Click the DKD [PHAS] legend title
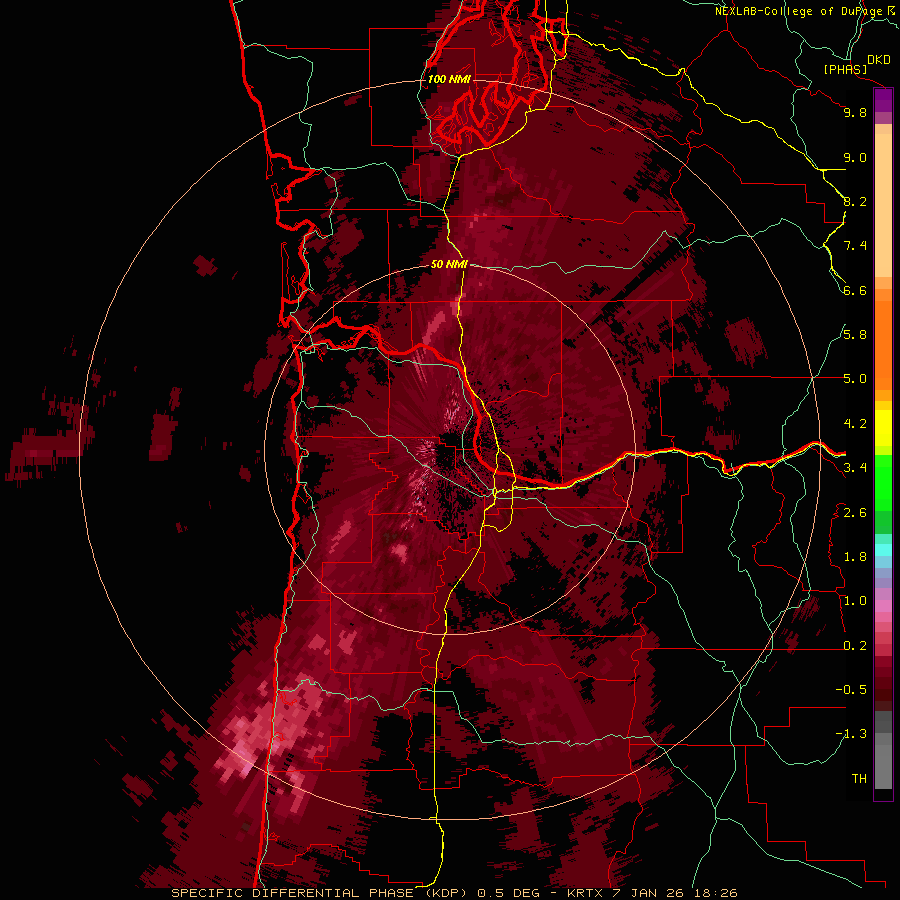 (858, 64)
